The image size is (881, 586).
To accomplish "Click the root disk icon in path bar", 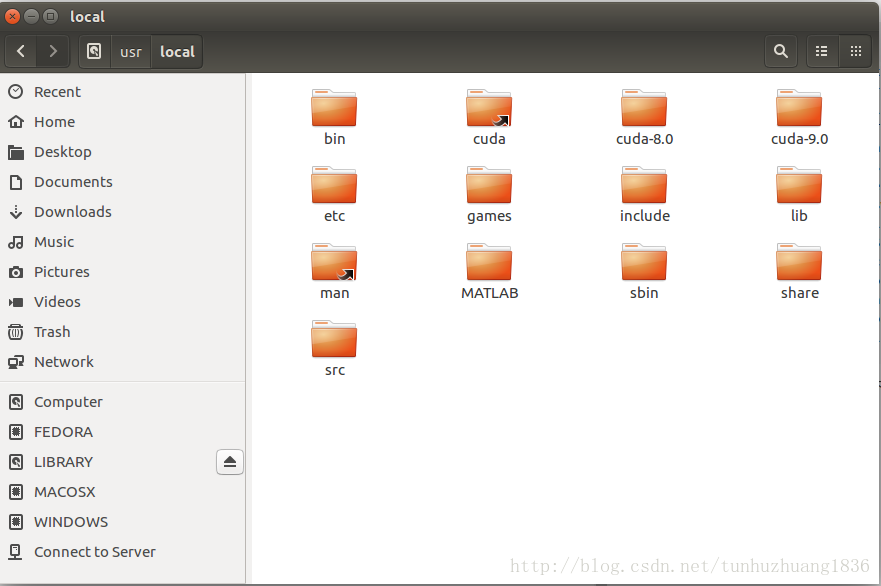I will pos(94,52).
